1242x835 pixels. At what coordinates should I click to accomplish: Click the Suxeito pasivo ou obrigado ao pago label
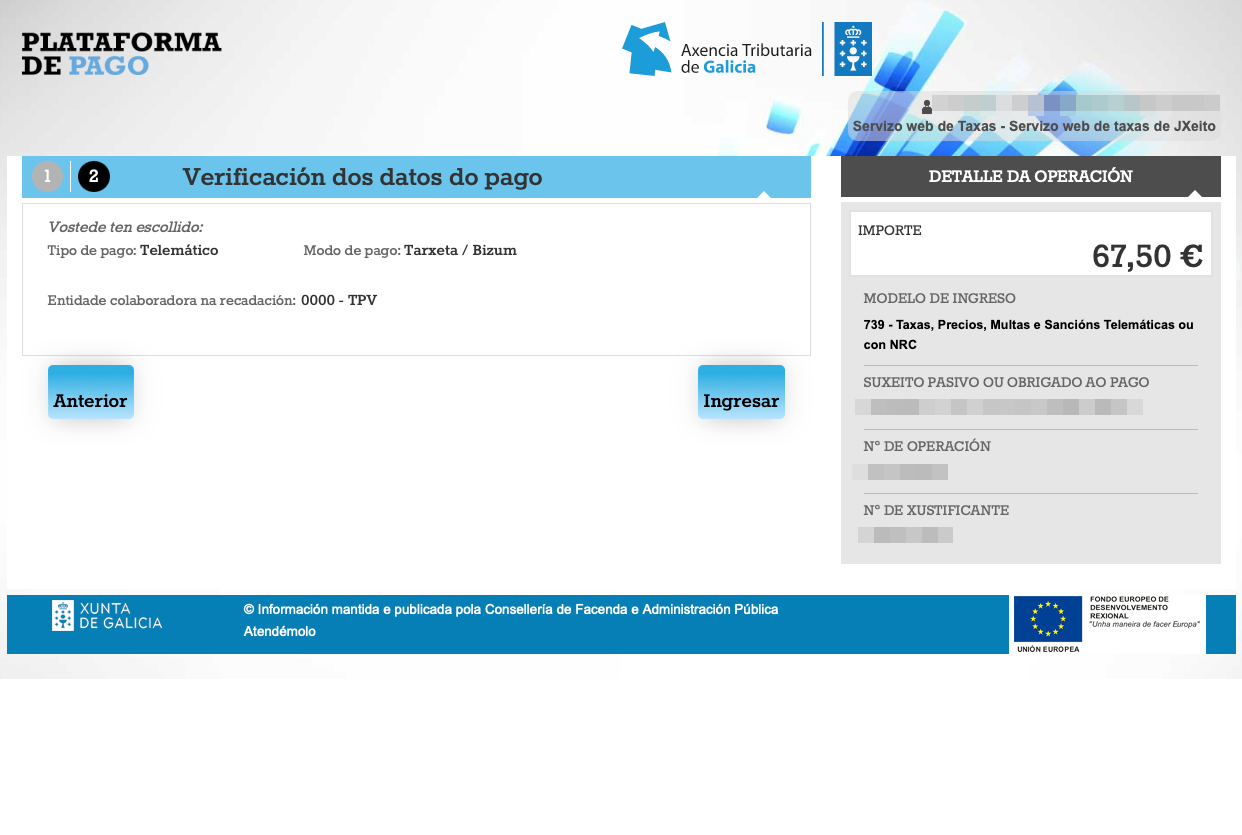[1006, 383]
